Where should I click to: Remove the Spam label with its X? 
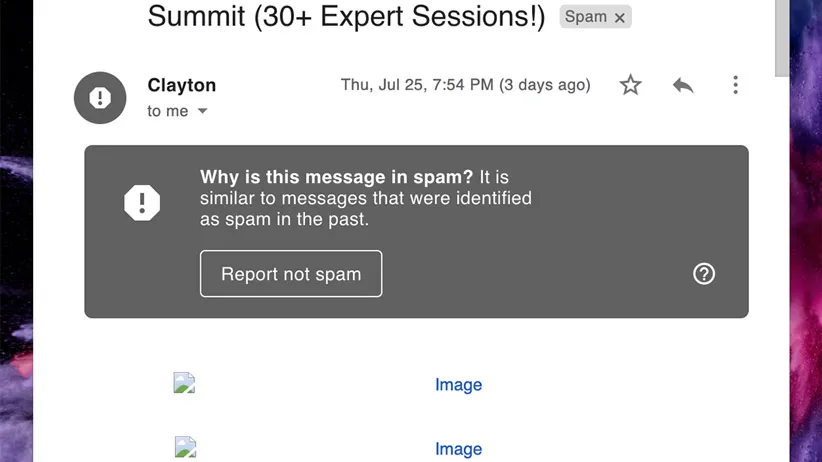tap(620, 18)
